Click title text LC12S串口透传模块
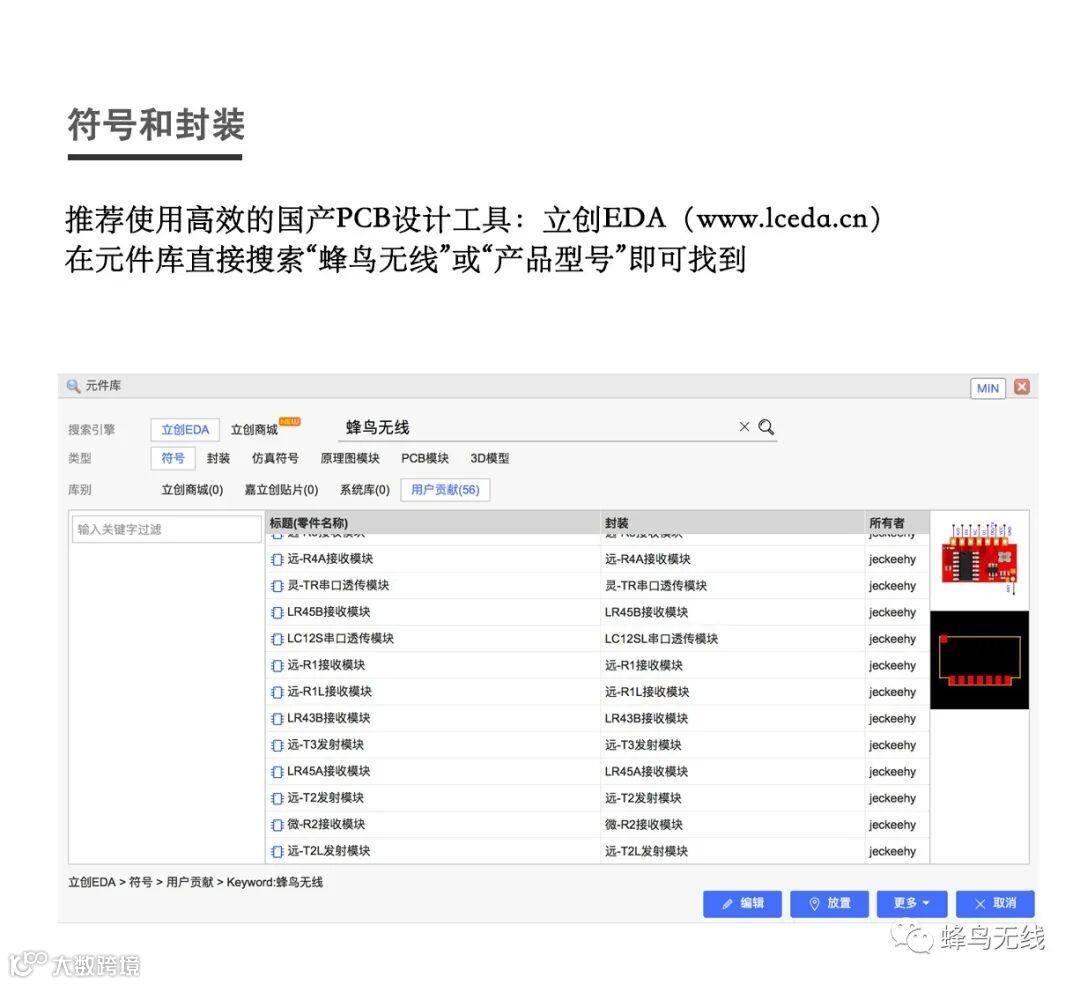 pyautogui.click(x=340, y=639)
